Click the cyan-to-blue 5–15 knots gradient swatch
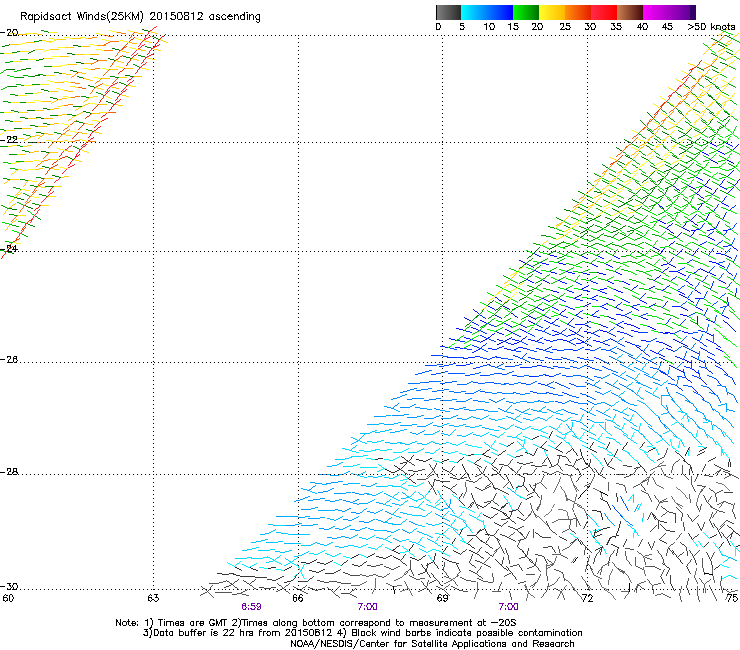This screenshot has width=740, height=650. (487, 12)
